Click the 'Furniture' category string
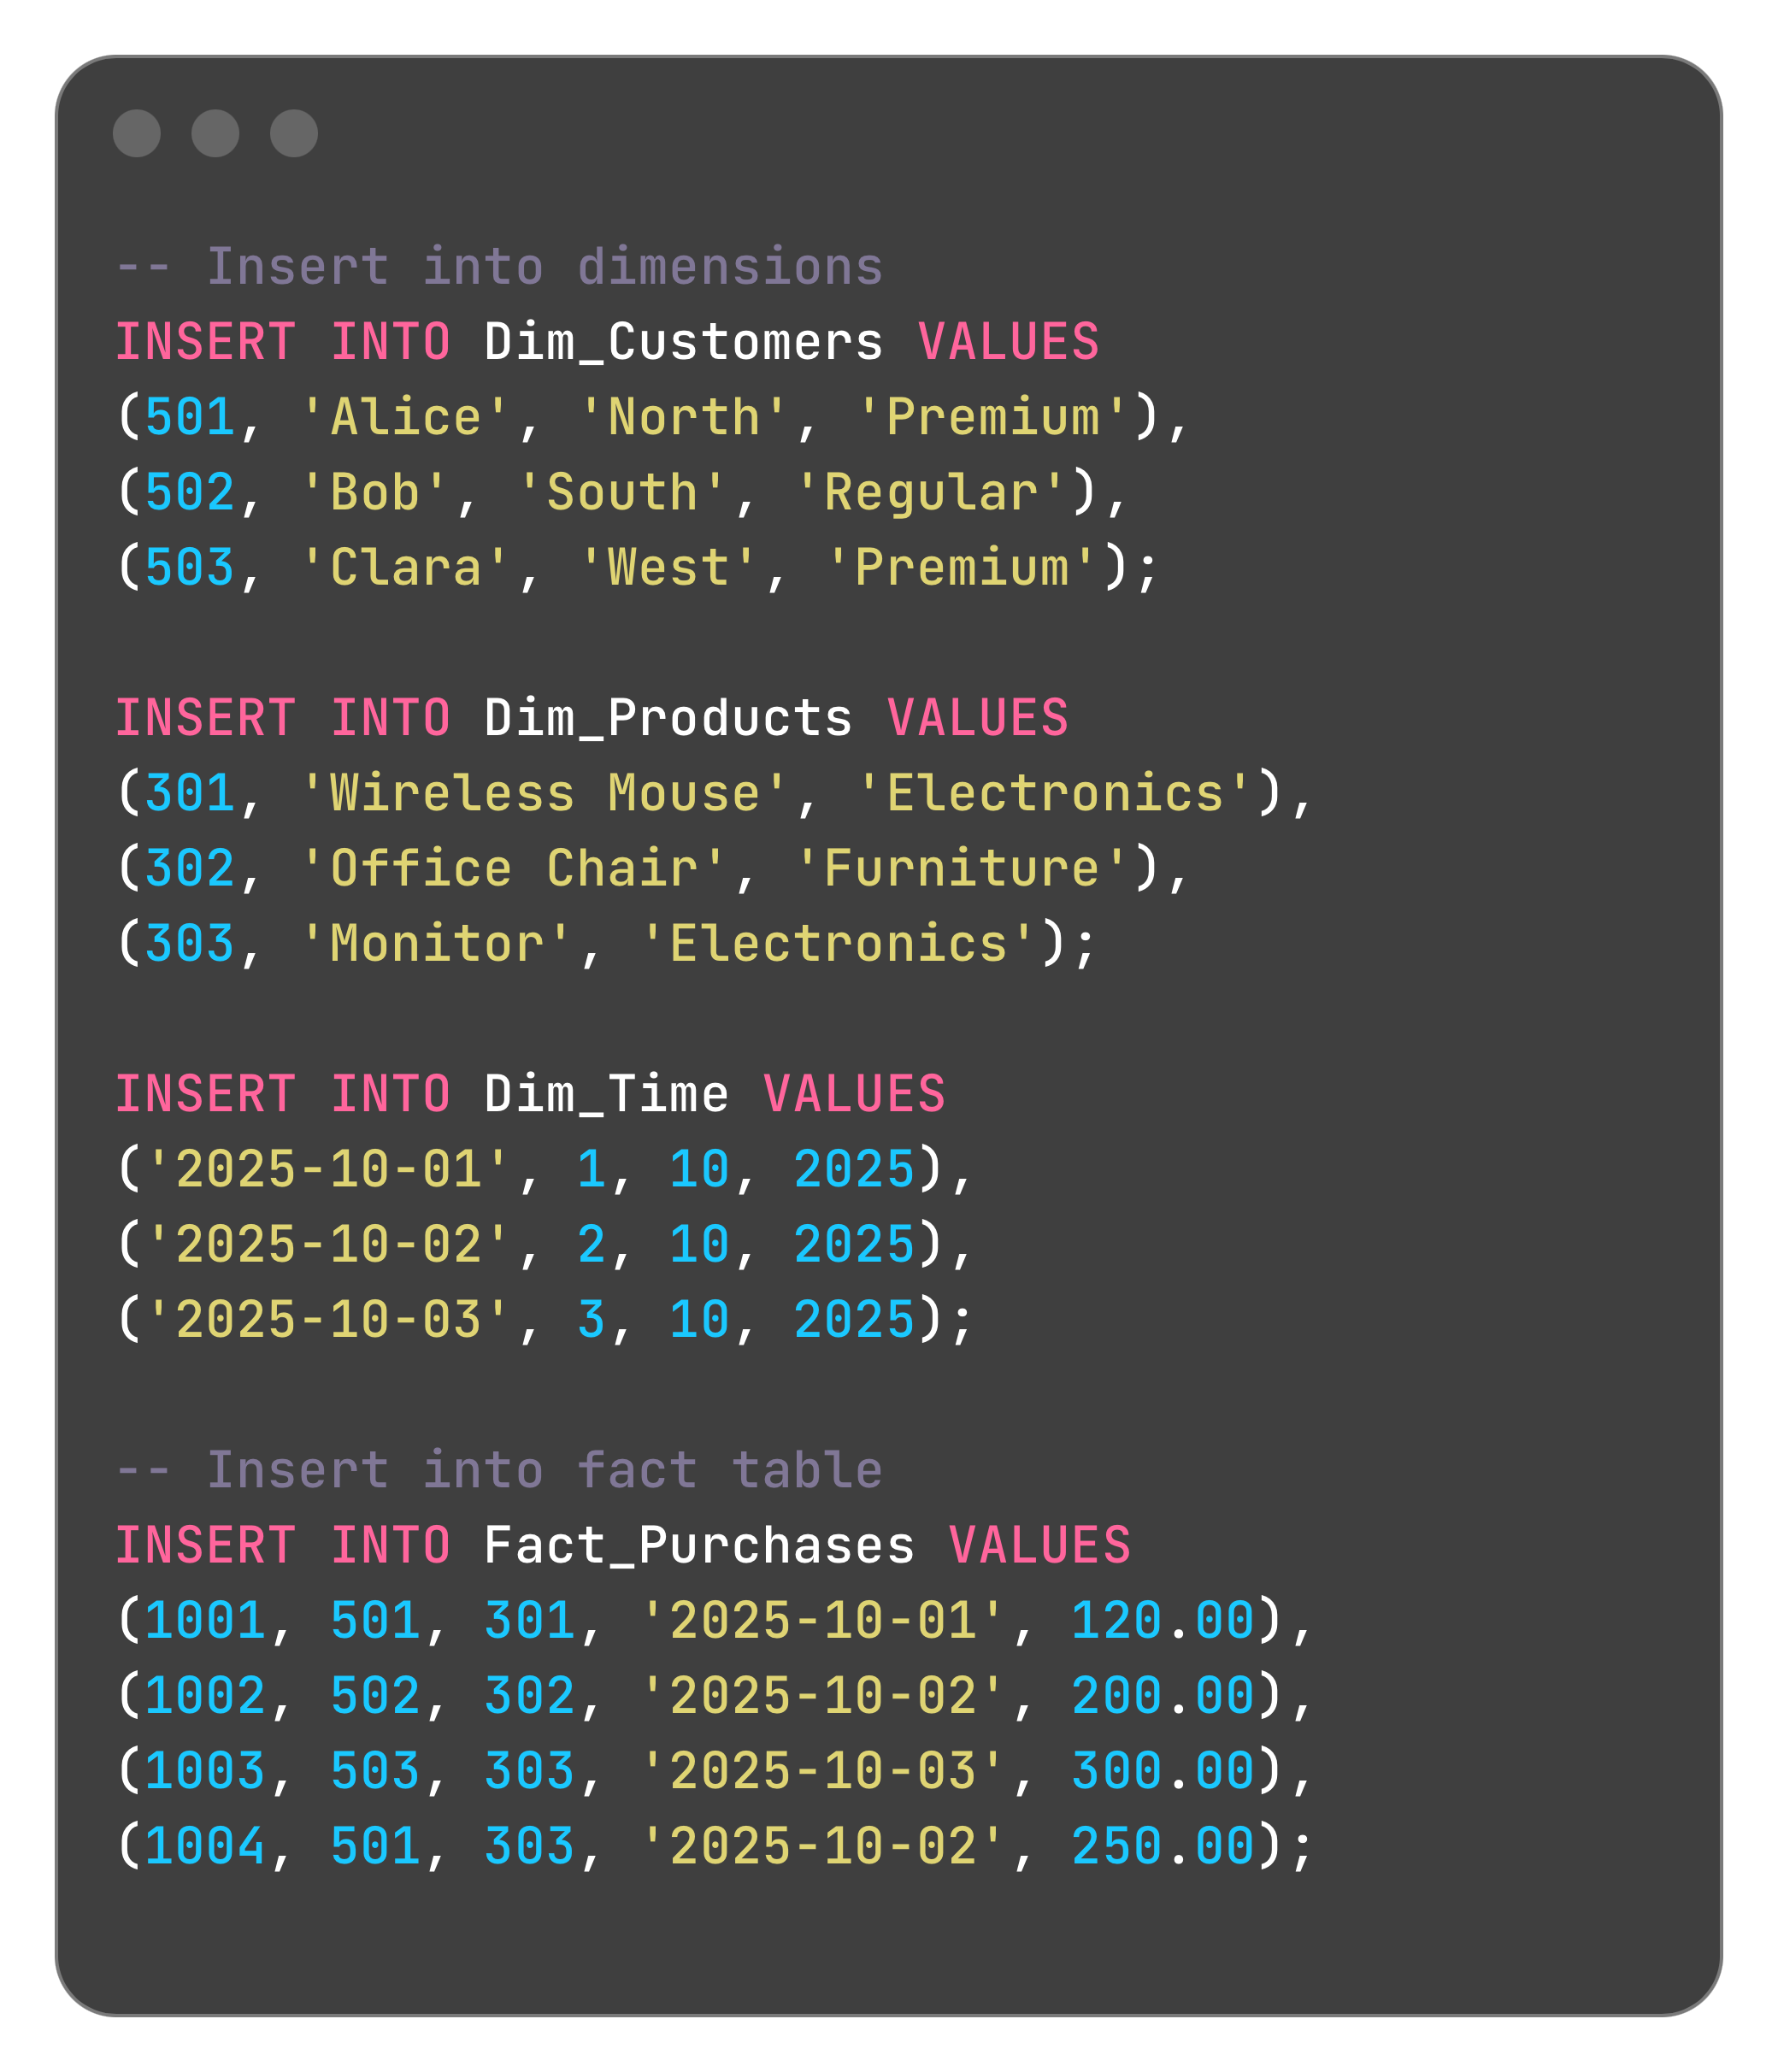The width and height of the screenshot is (1778, 2072). 960,868
